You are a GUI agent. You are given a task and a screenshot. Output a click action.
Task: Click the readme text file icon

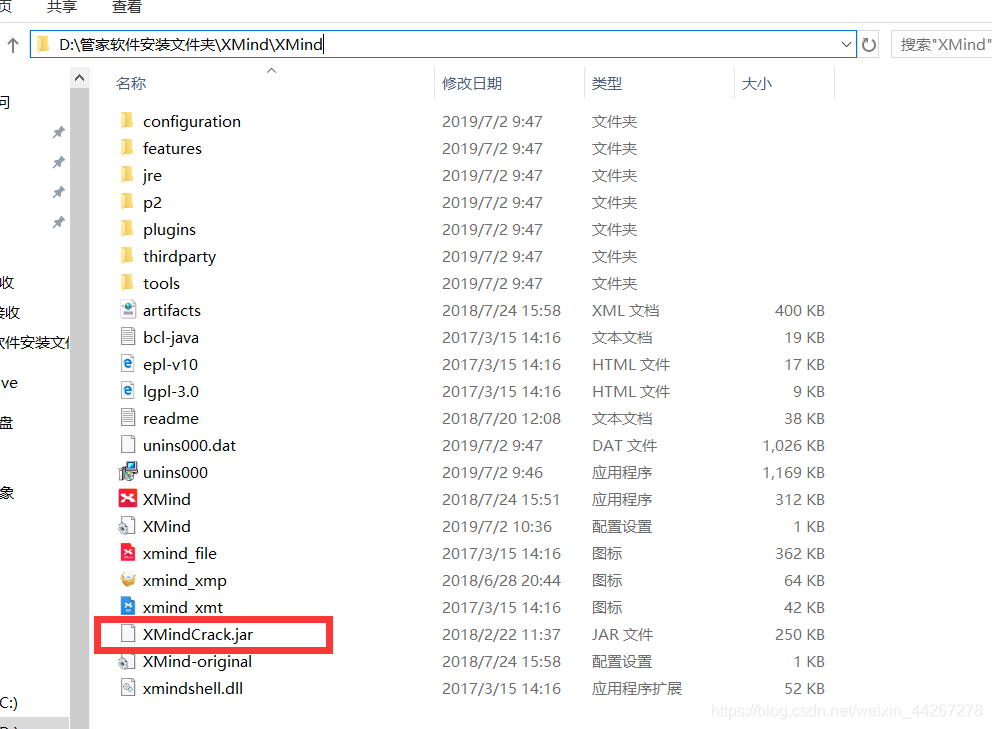[128, 418]
